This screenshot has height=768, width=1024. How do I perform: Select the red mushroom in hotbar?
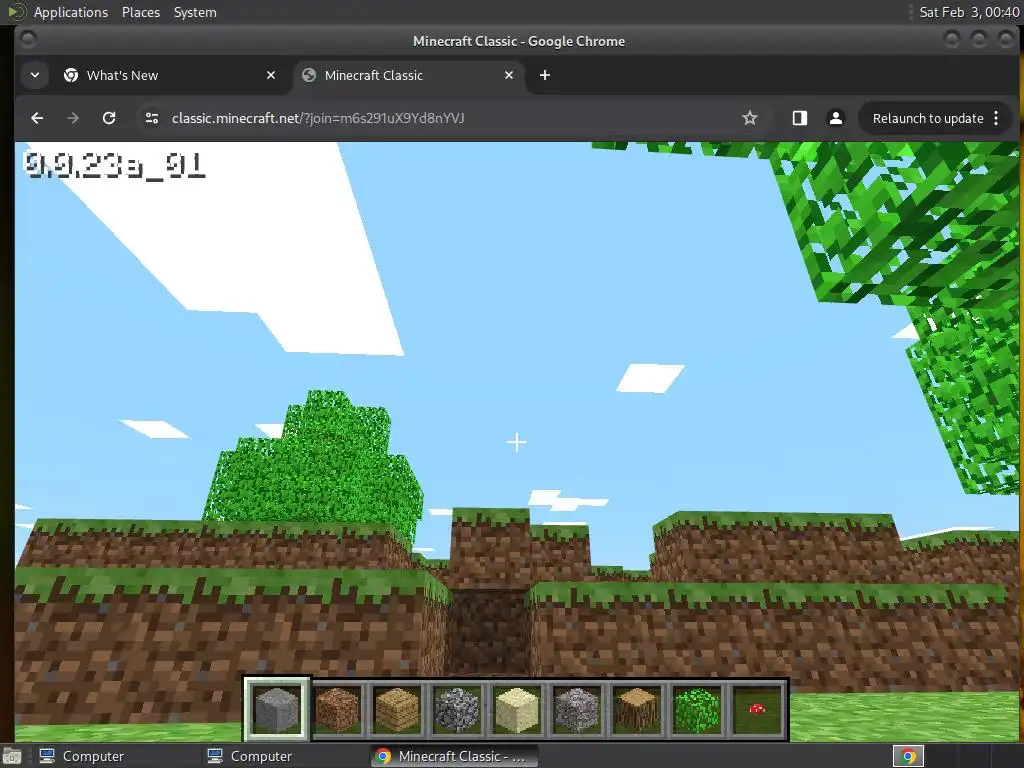[x=757, y=709]
